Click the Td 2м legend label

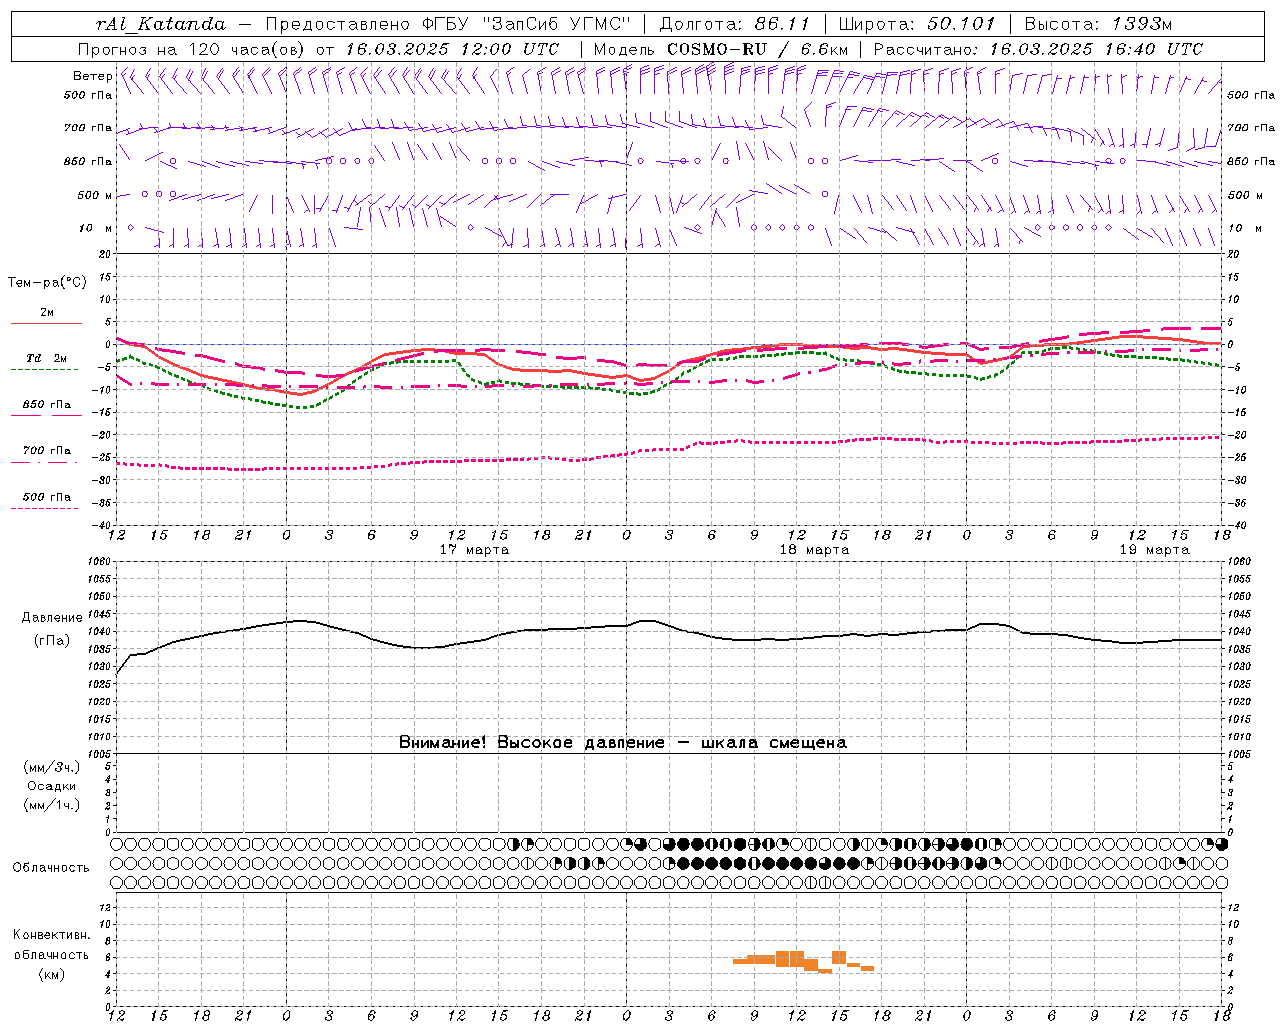pyautogui.click(x=47, y=358)
